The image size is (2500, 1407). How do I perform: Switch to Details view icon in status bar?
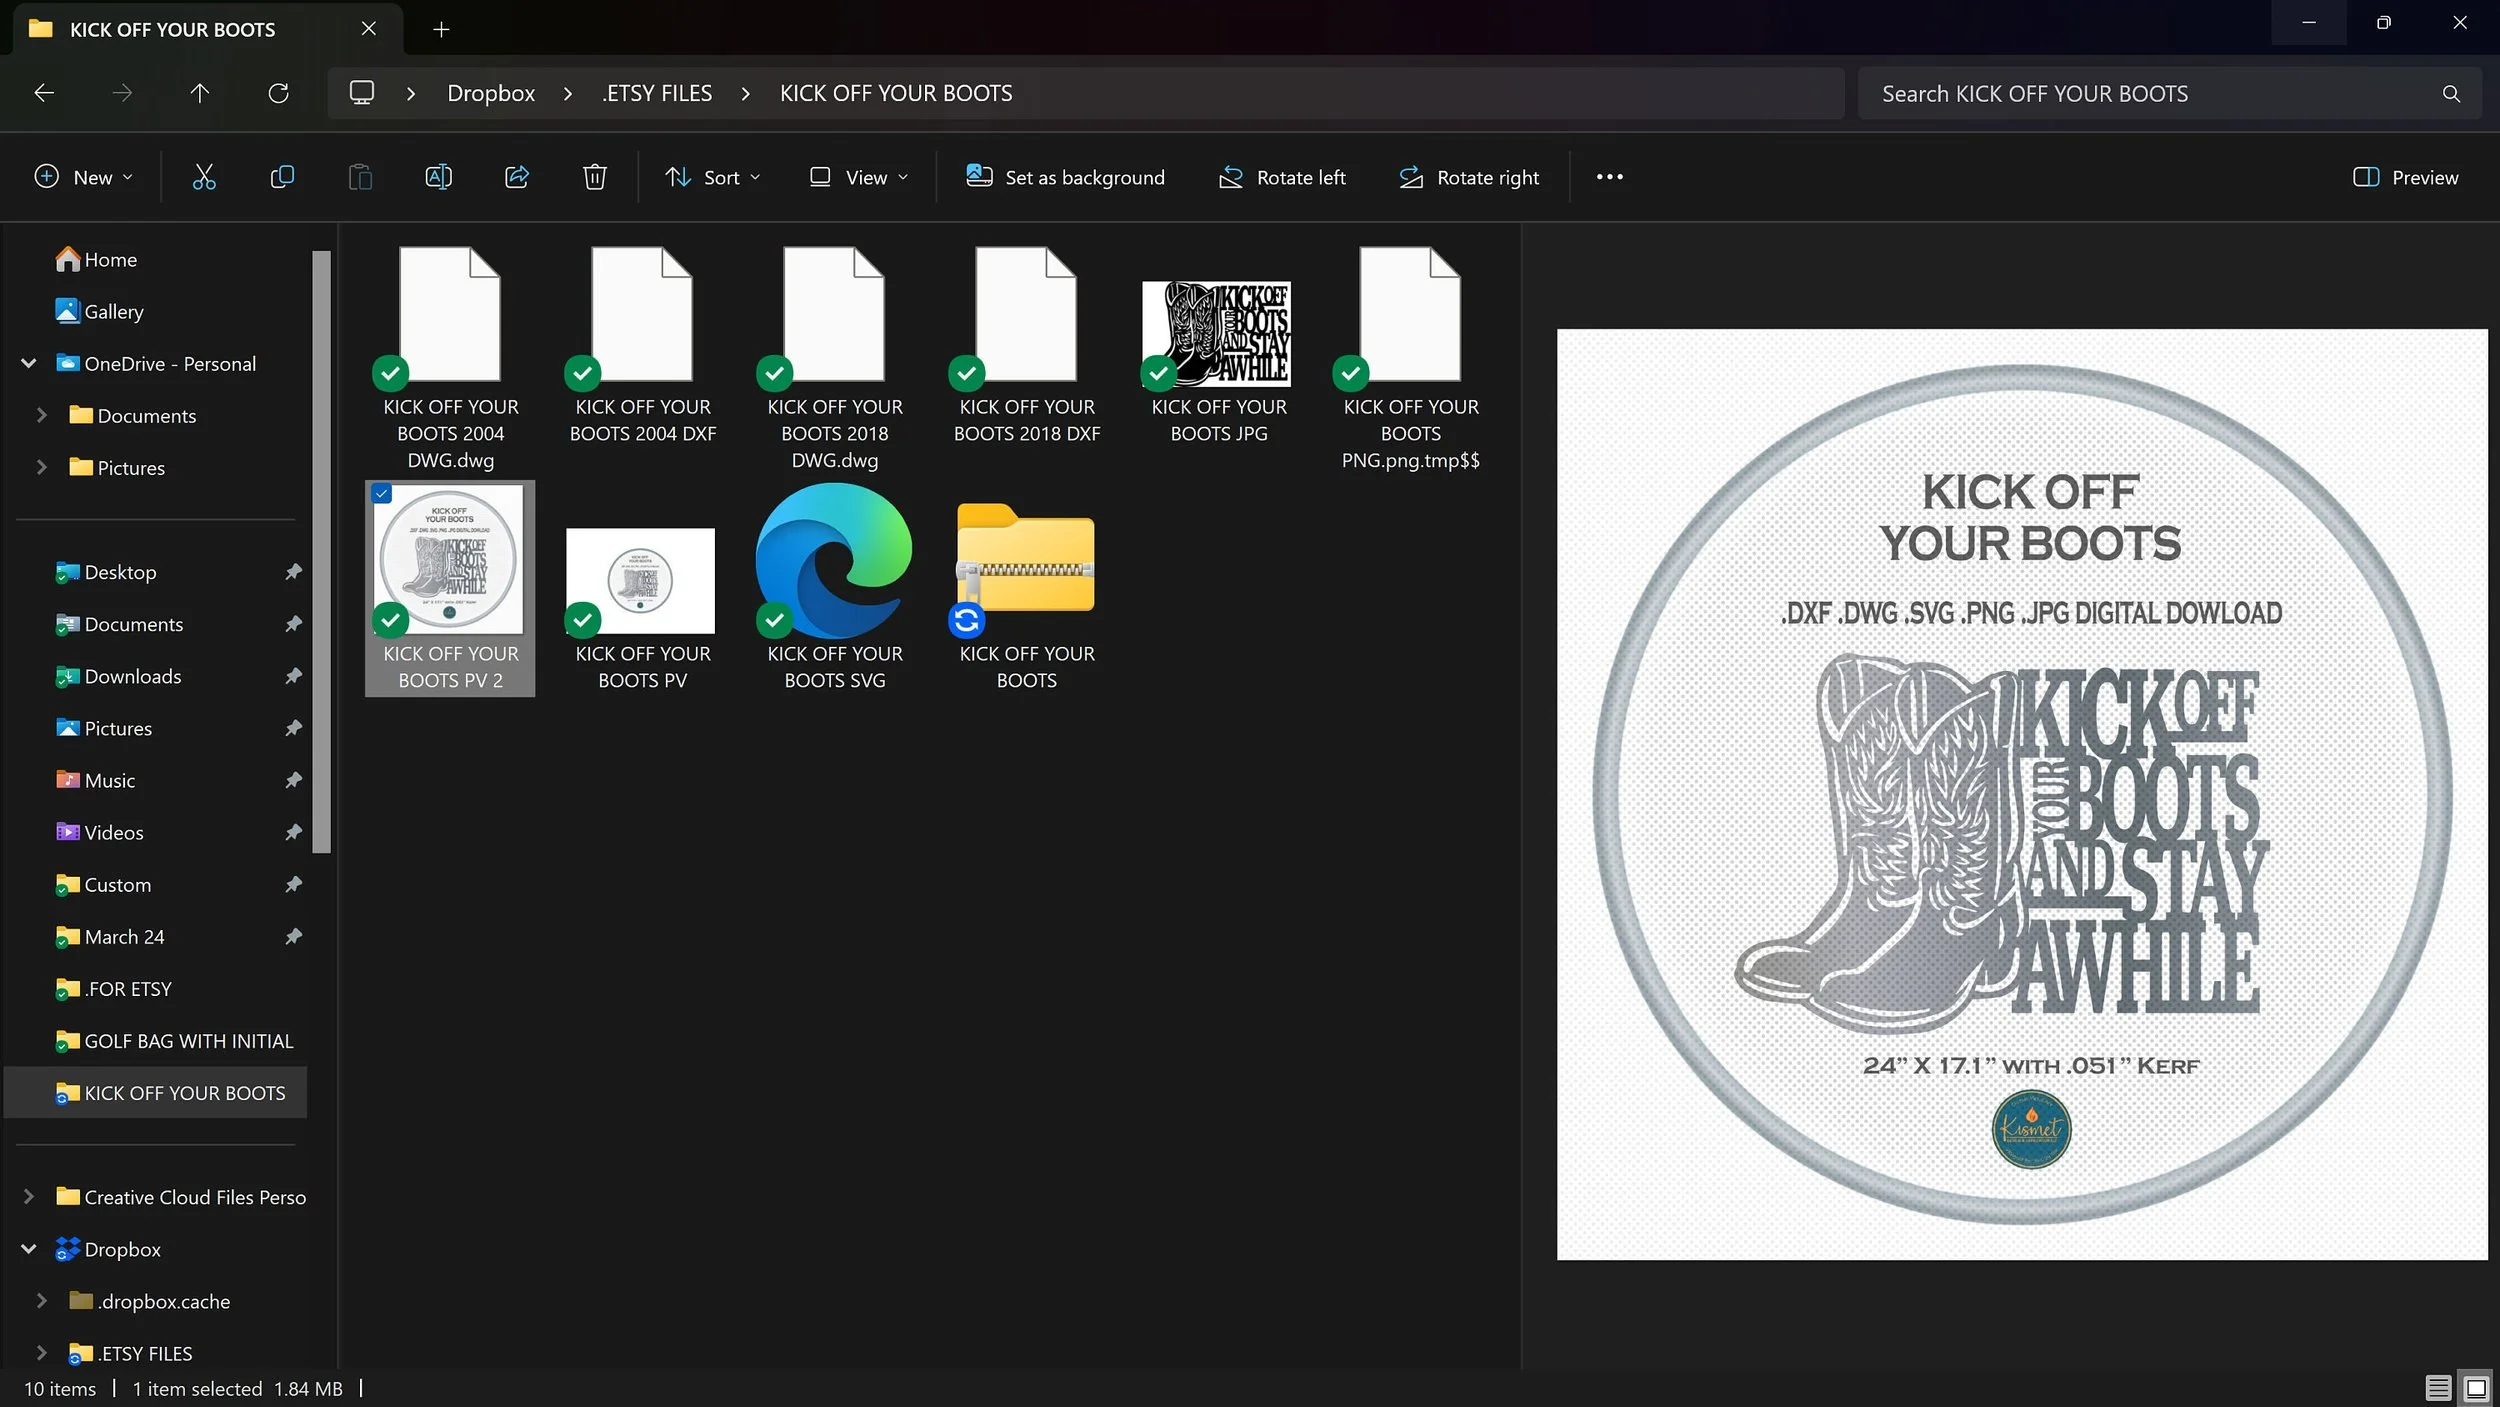(x=2438, y=1388)
